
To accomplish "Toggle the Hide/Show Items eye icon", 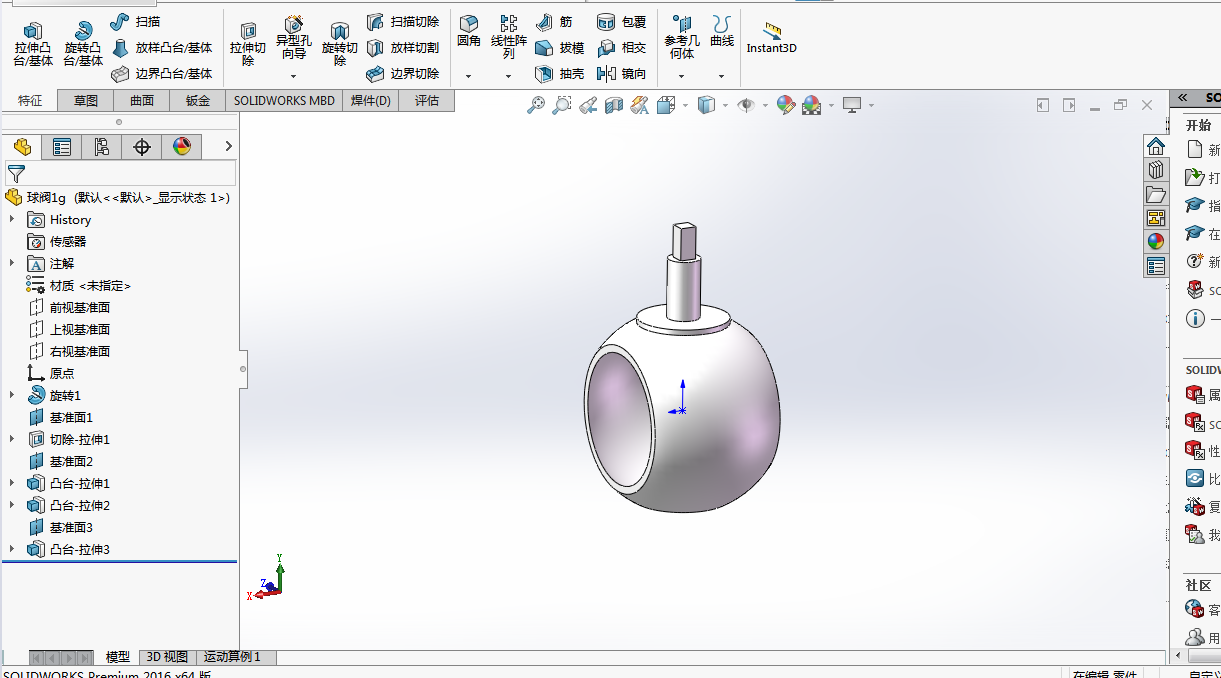I will [x=745, y=105].
